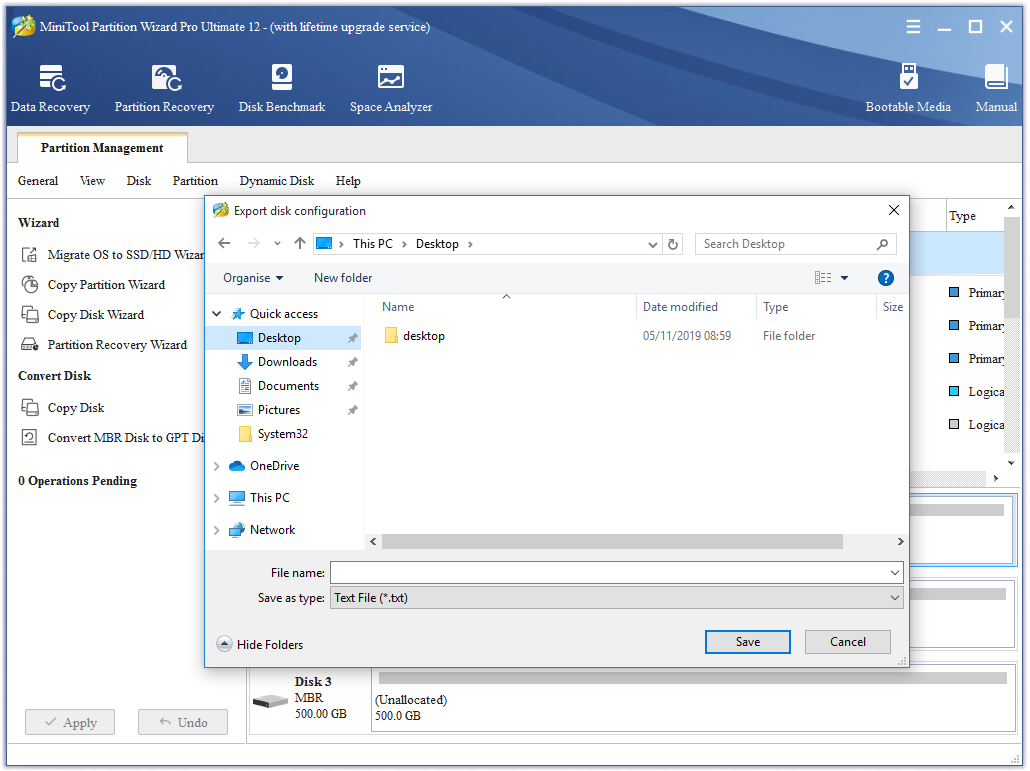The width and height of the screenshot is (1030, 771).
Task: Cancel the export dialog
Action: (847, 641)
